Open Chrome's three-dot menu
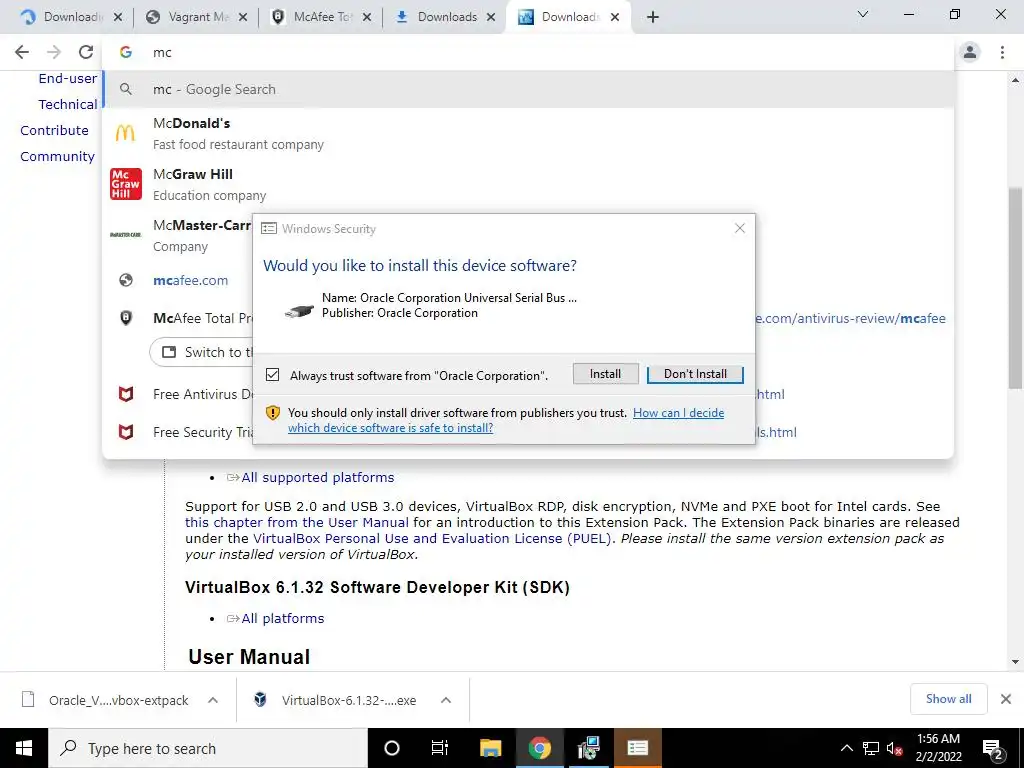Screen dimensions: 1024x768 coord(1002,52)
